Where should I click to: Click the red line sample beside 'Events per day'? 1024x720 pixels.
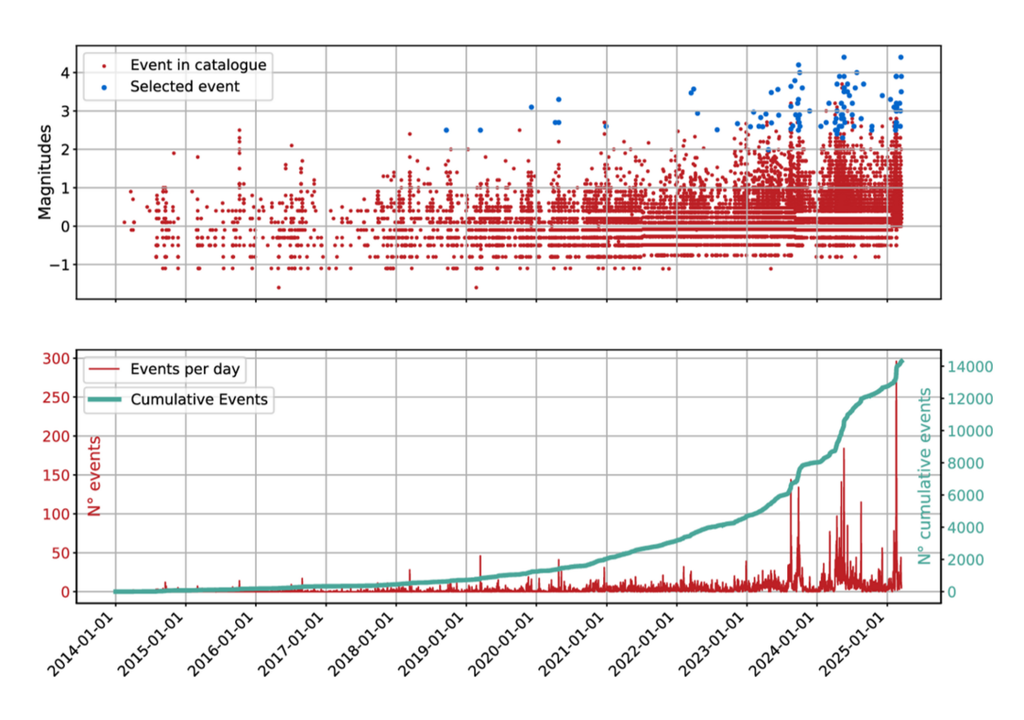[x=105, y=368]
